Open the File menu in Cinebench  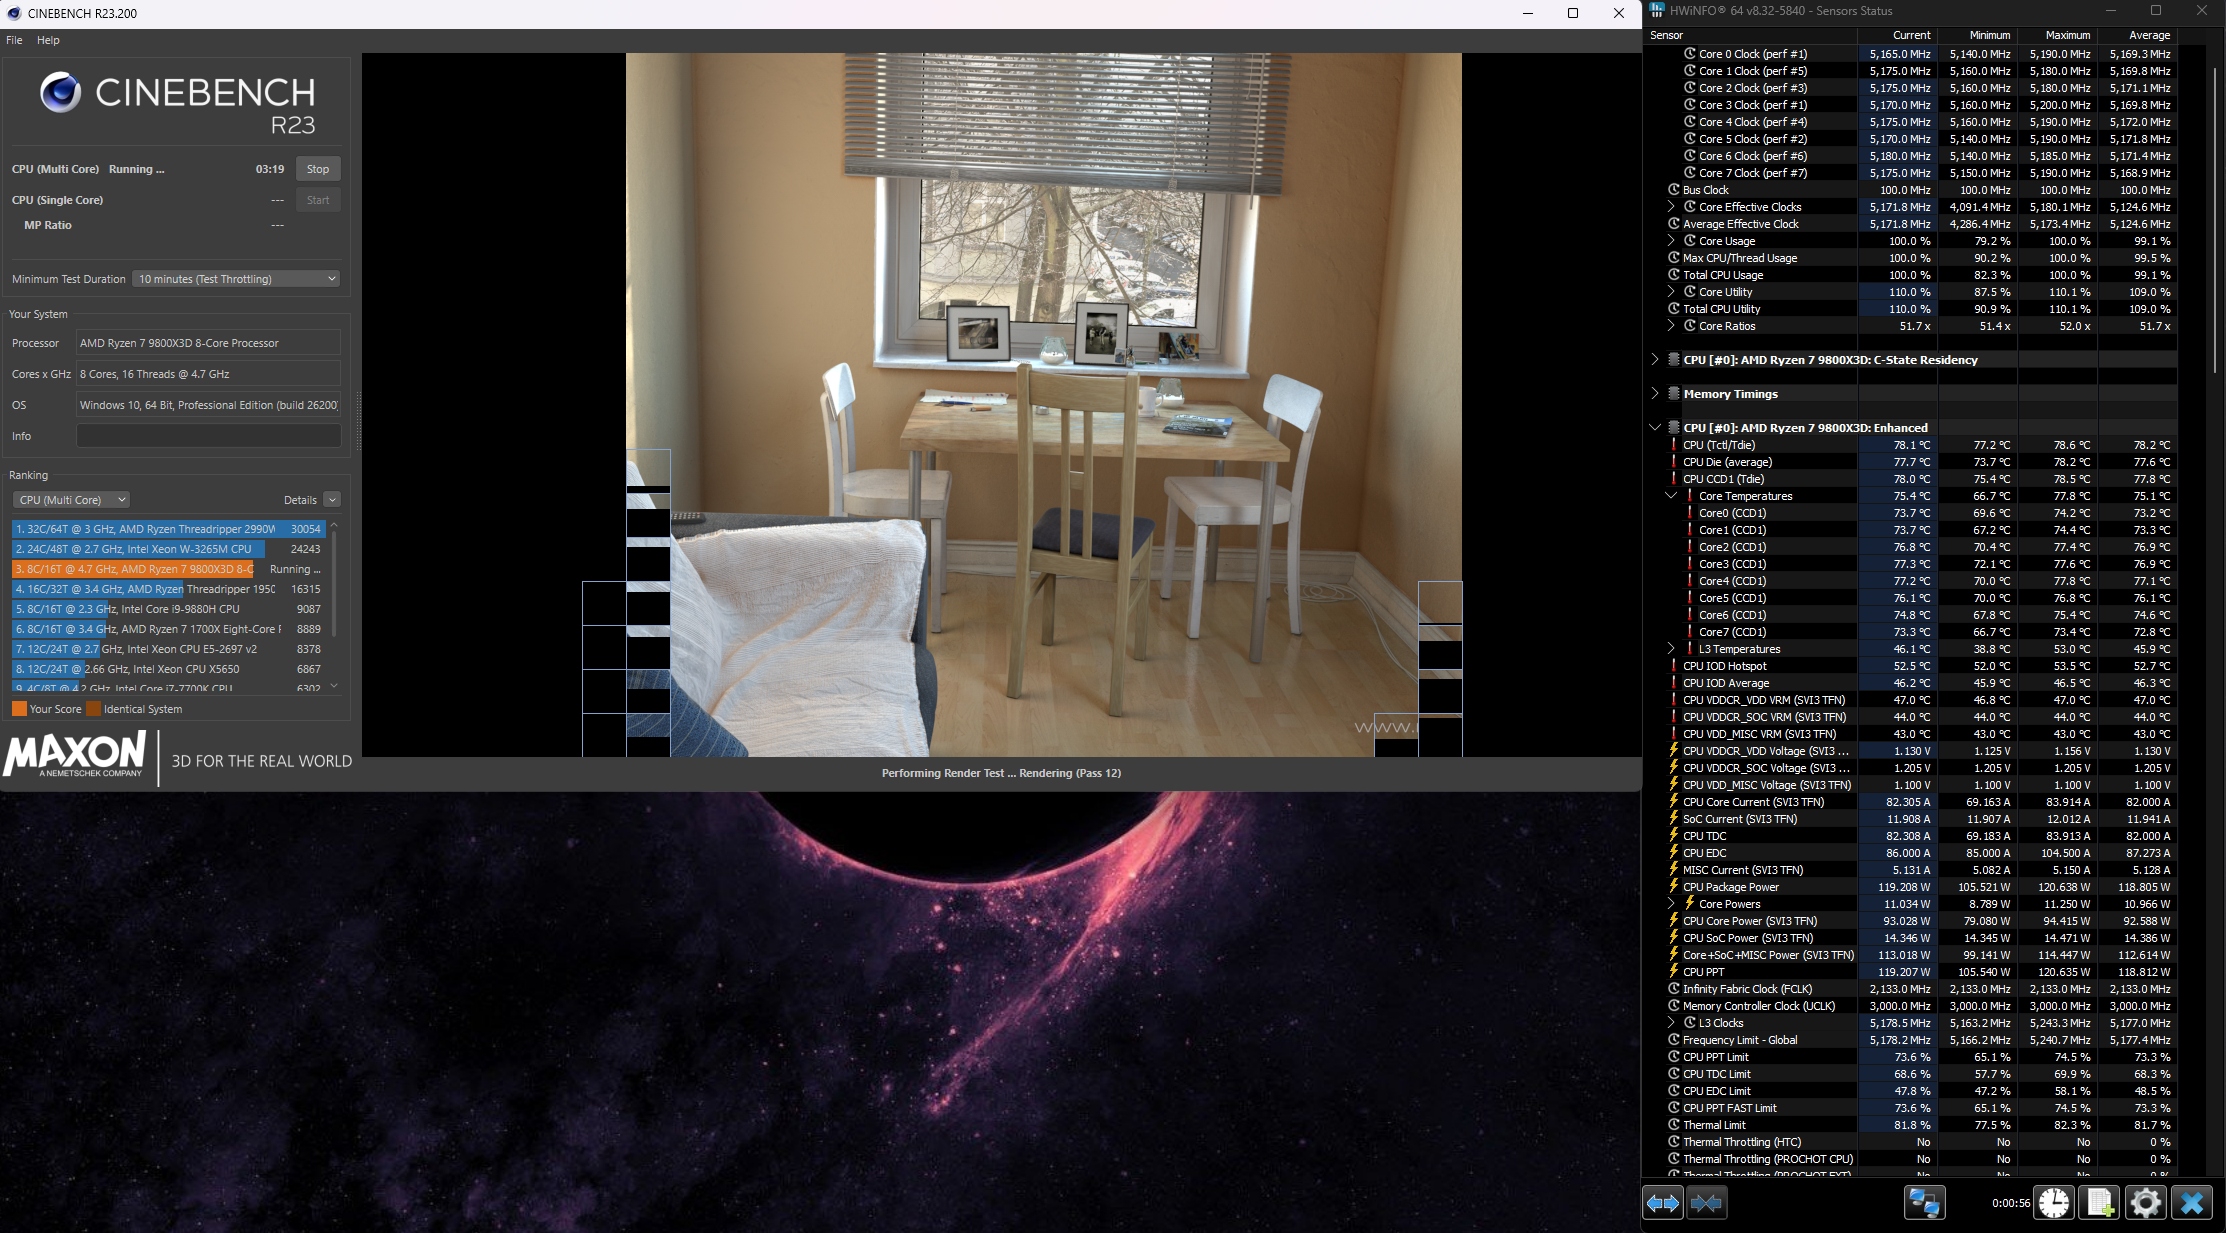click(x=14, y=40)
